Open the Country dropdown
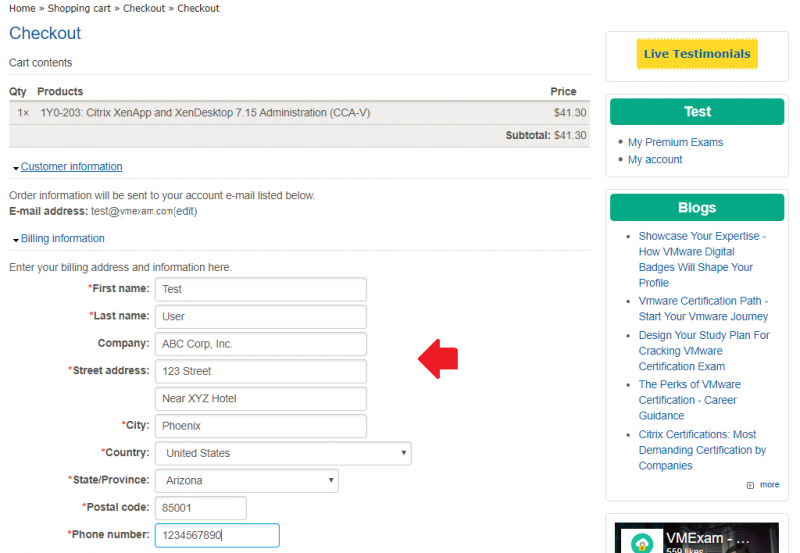Screen dimensions: 800x553 tap(282, 453)
